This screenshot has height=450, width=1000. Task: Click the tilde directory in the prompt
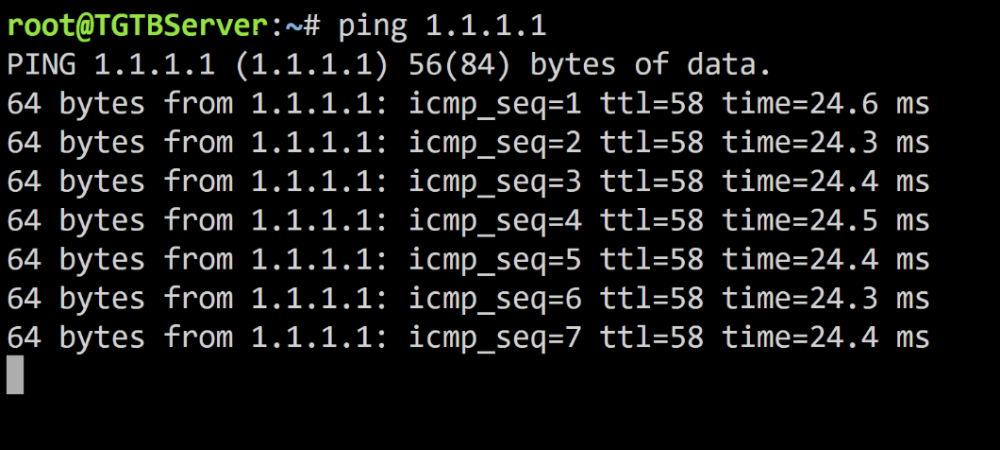293,27
